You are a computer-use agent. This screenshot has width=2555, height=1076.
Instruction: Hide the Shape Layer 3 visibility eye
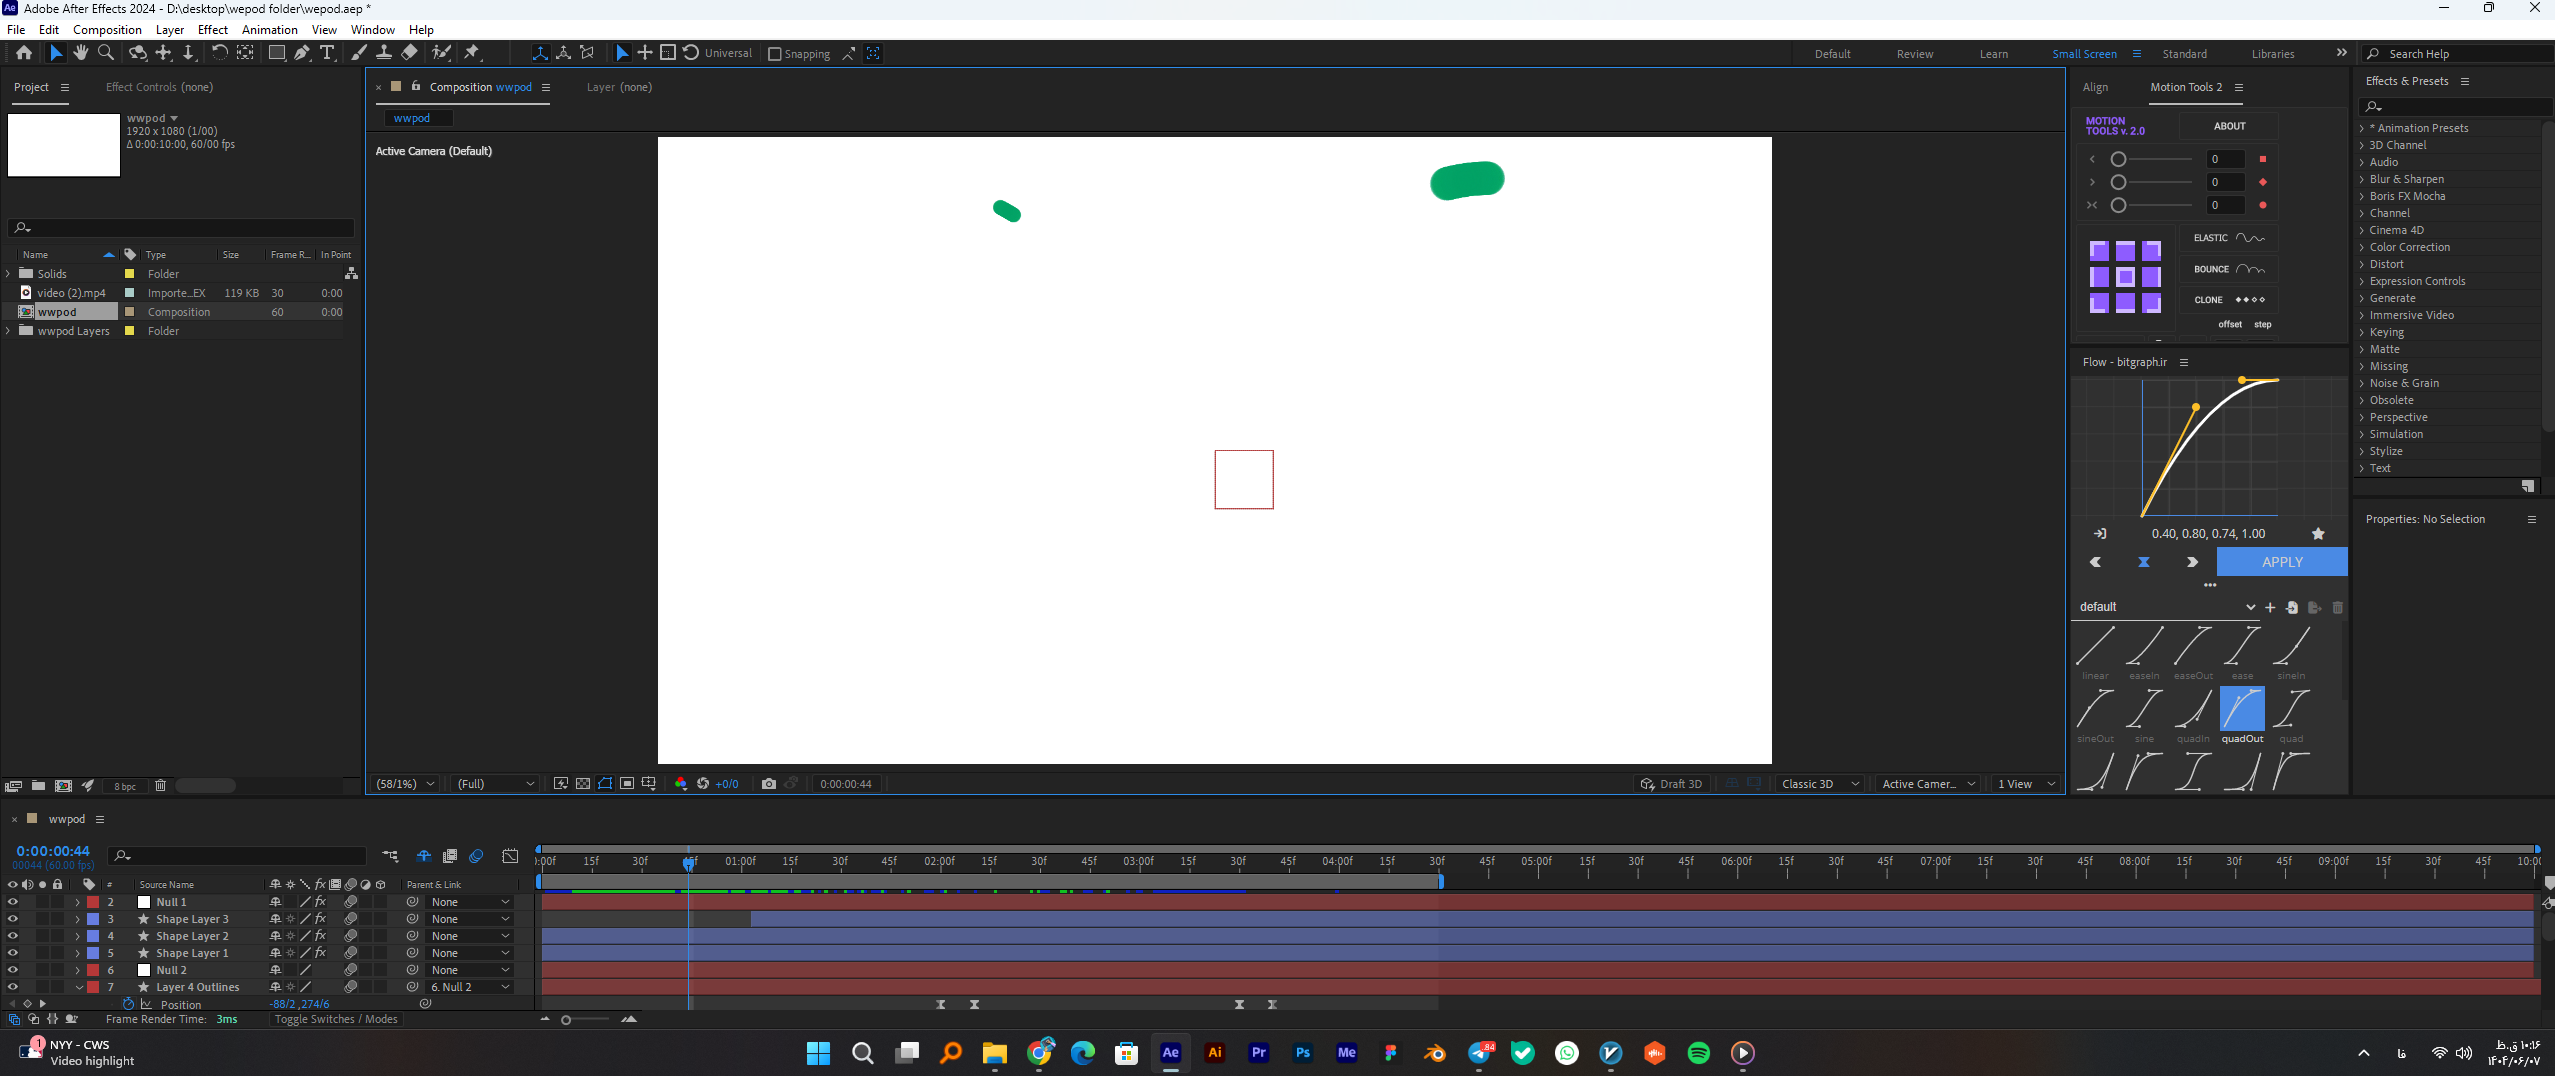click(x=12, y=919)
